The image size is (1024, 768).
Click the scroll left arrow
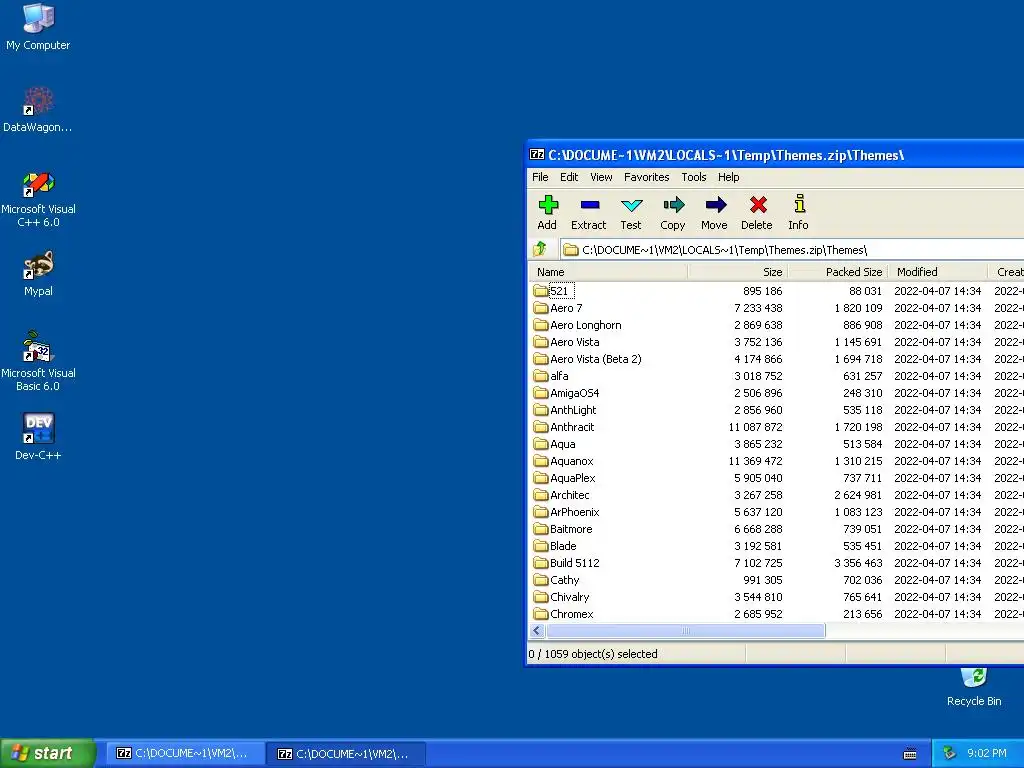tap(537, 630)
